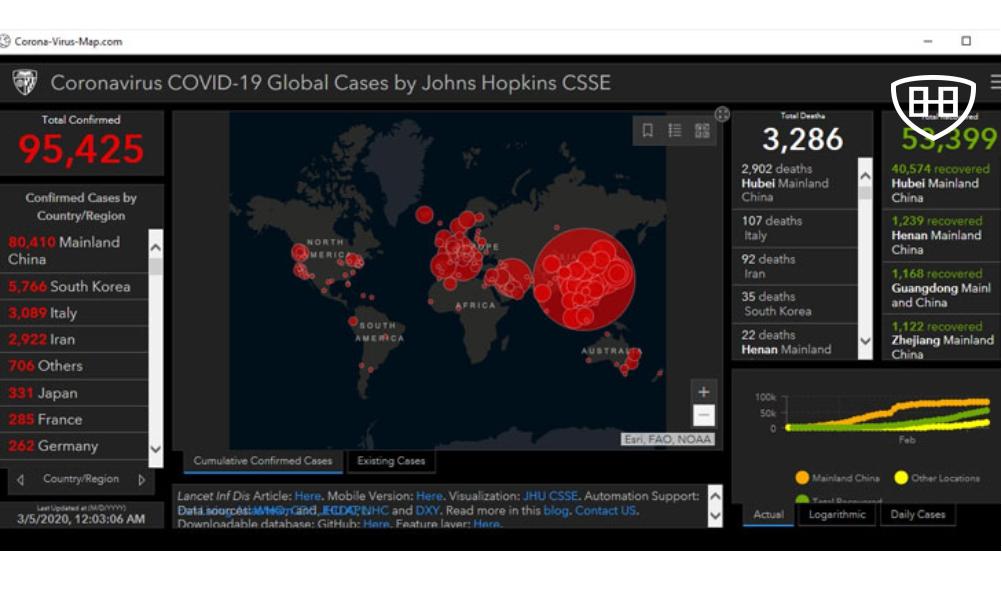
Task: Zoom out on map with minus button
Action: coord(703,415)
